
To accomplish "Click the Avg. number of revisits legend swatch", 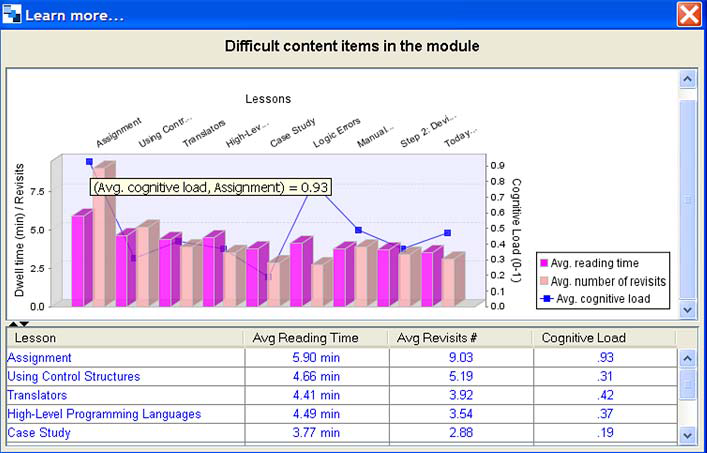I will [546, 281].
